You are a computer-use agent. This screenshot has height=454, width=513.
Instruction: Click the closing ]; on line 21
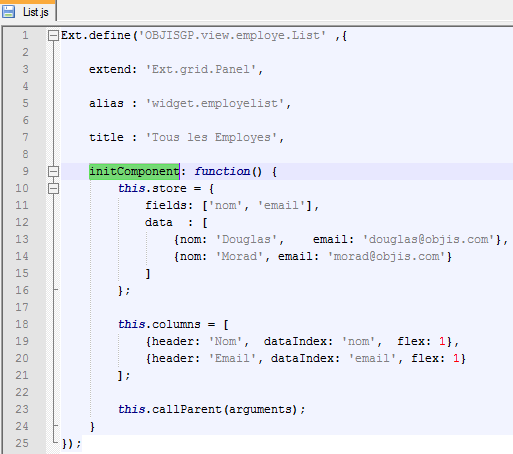(124, 375)
